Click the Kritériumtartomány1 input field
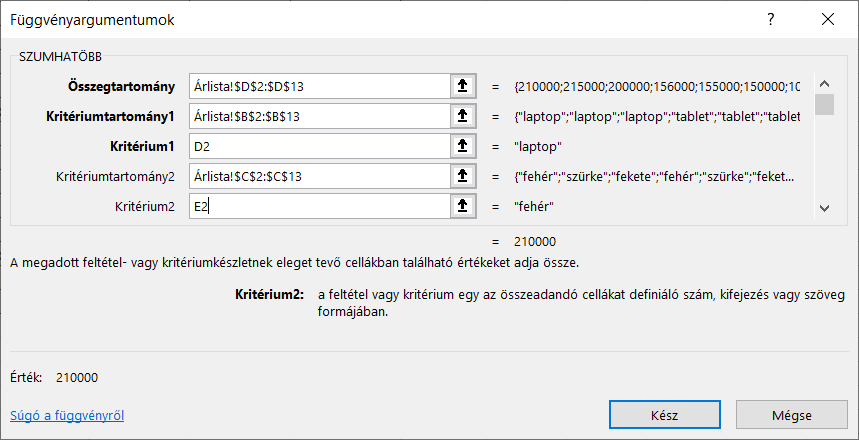 click(318, 116)
